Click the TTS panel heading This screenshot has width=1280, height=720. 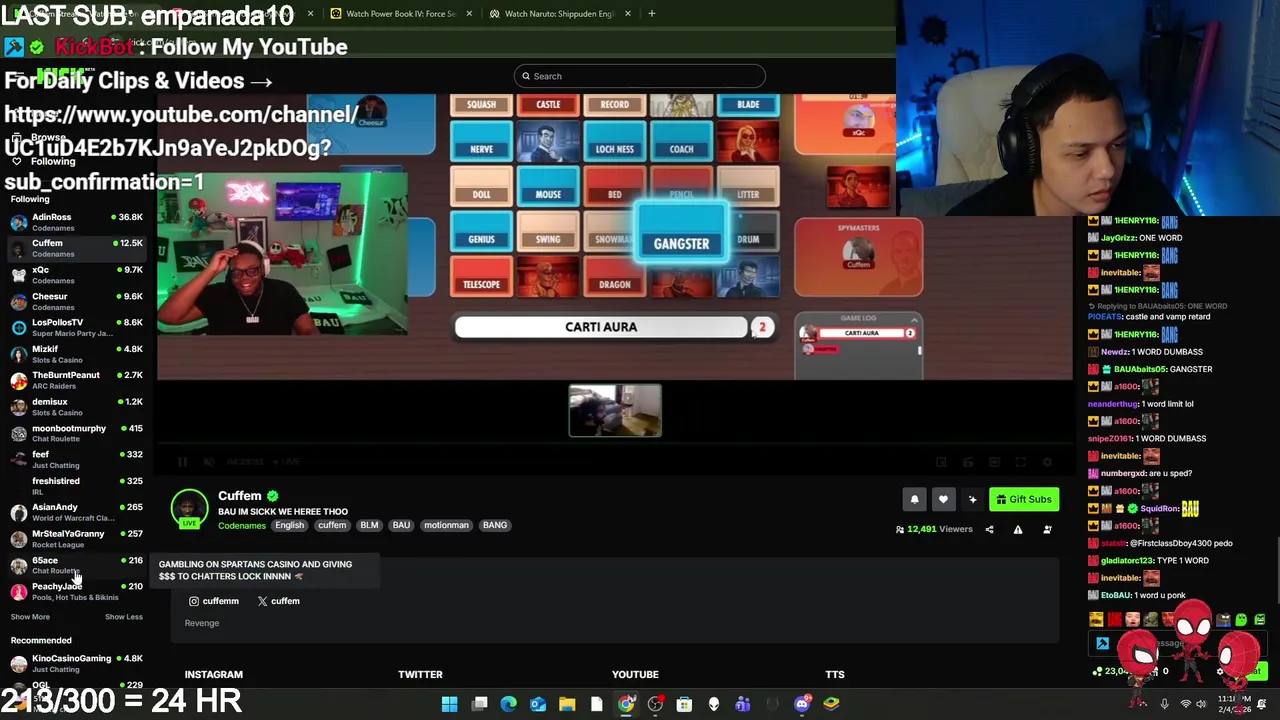[835, 674]
